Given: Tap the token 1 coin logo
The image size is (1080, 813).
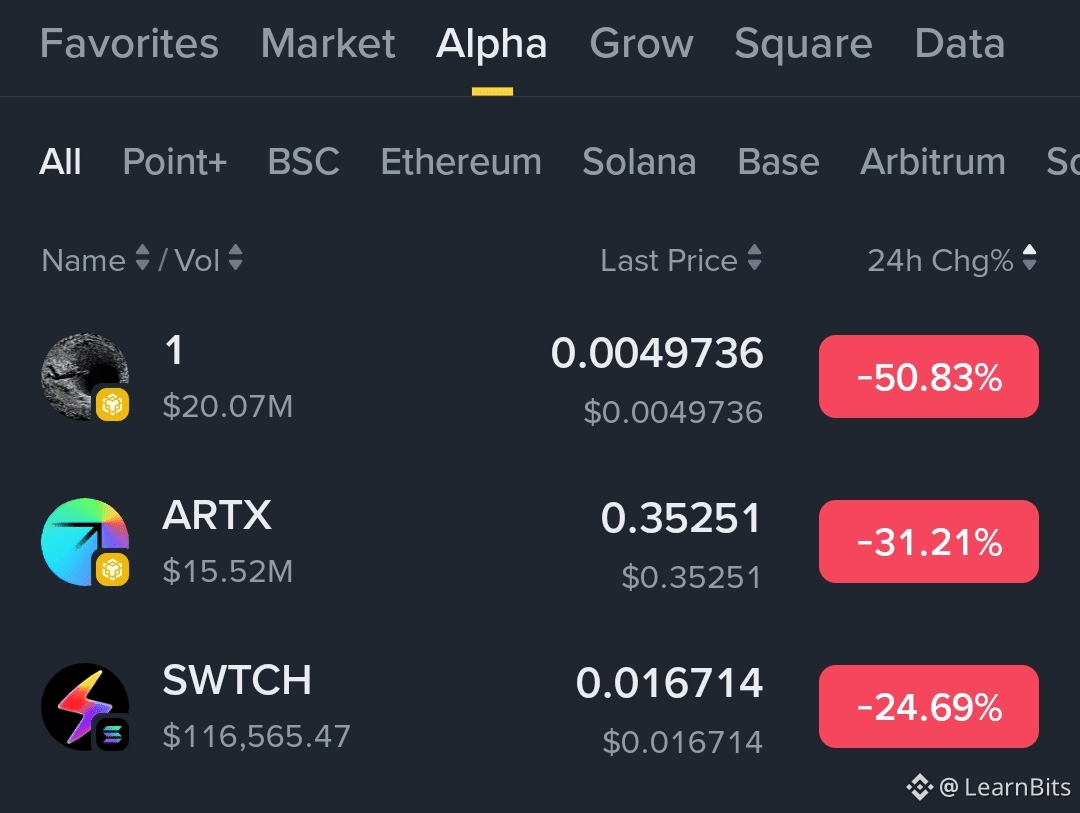Looking at the screenshot, I should click(x=84, y=377).
